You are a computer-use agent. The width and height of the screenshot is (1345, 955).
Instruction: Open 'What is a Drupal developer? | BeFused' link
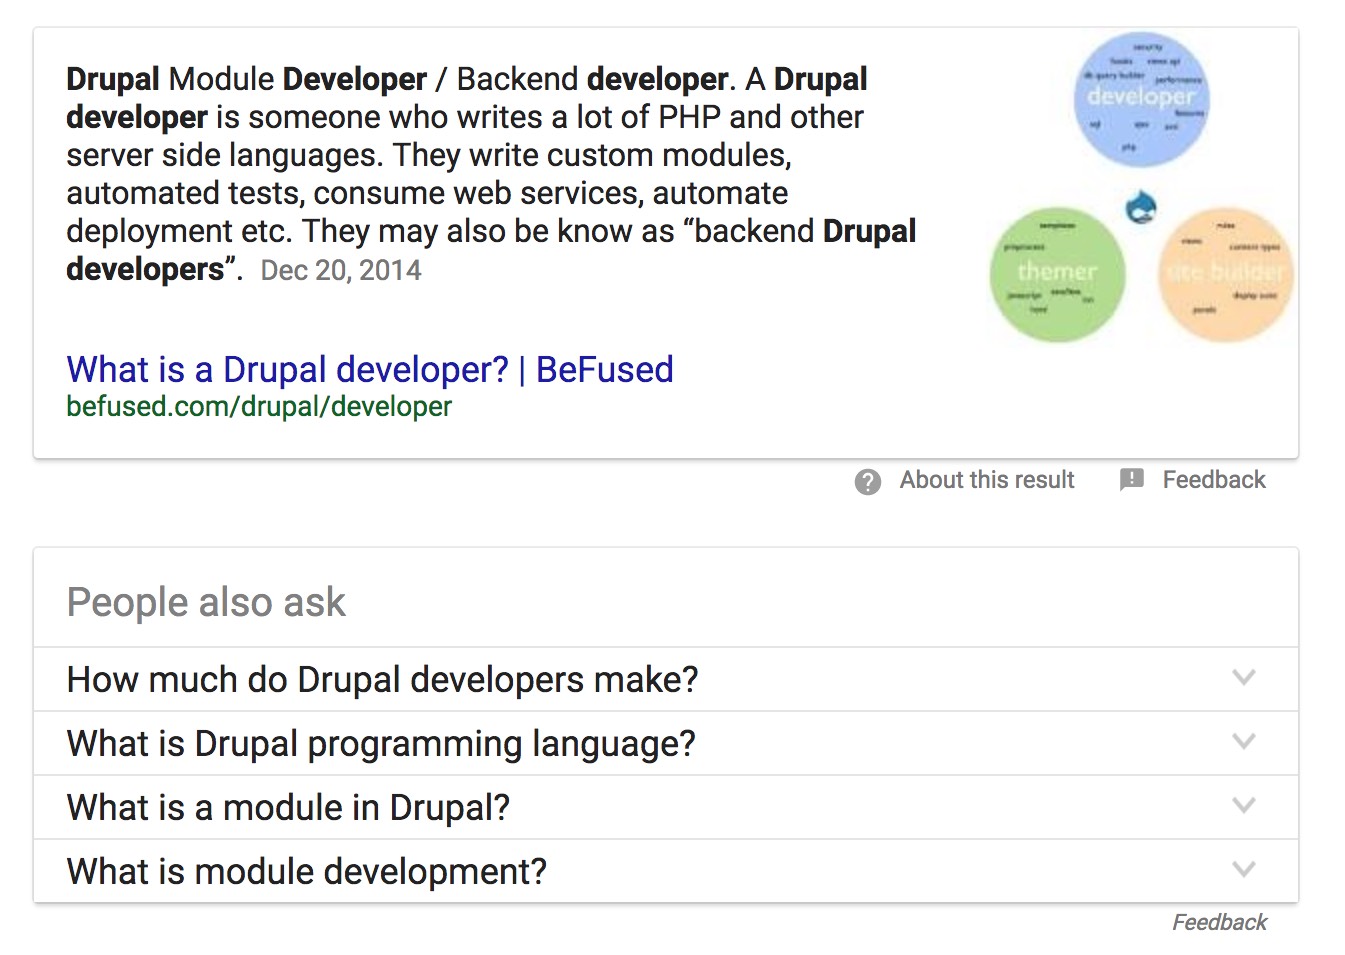pyautogui.click(x=369, y=370)
